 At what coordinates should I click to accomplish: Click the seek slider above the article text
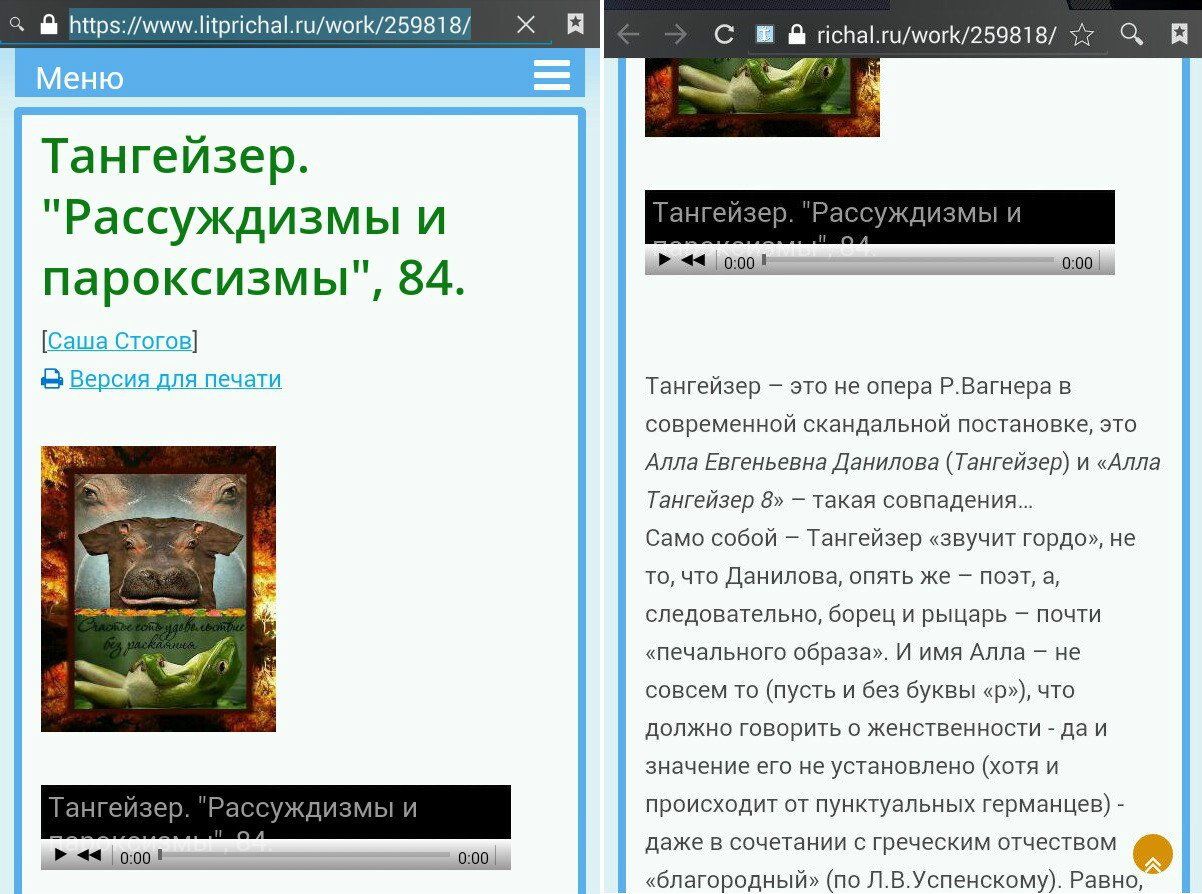[908, 261]
